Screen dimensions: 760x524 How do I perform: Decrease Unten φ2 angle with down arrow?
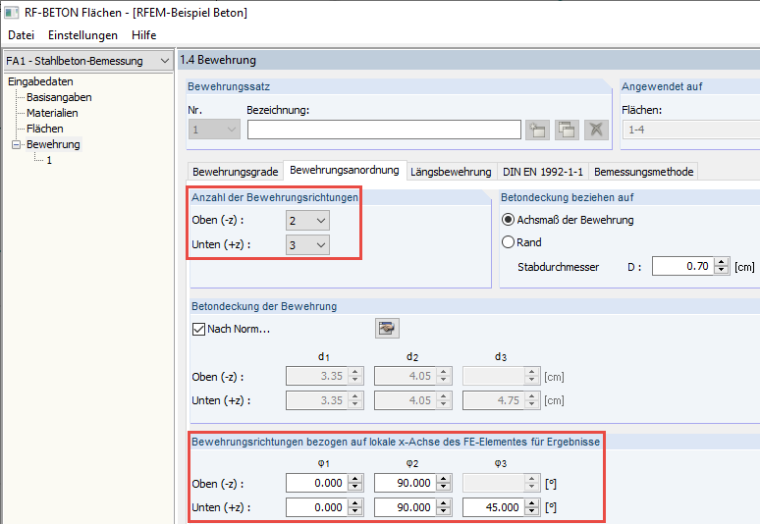click(x=443, y=511)
